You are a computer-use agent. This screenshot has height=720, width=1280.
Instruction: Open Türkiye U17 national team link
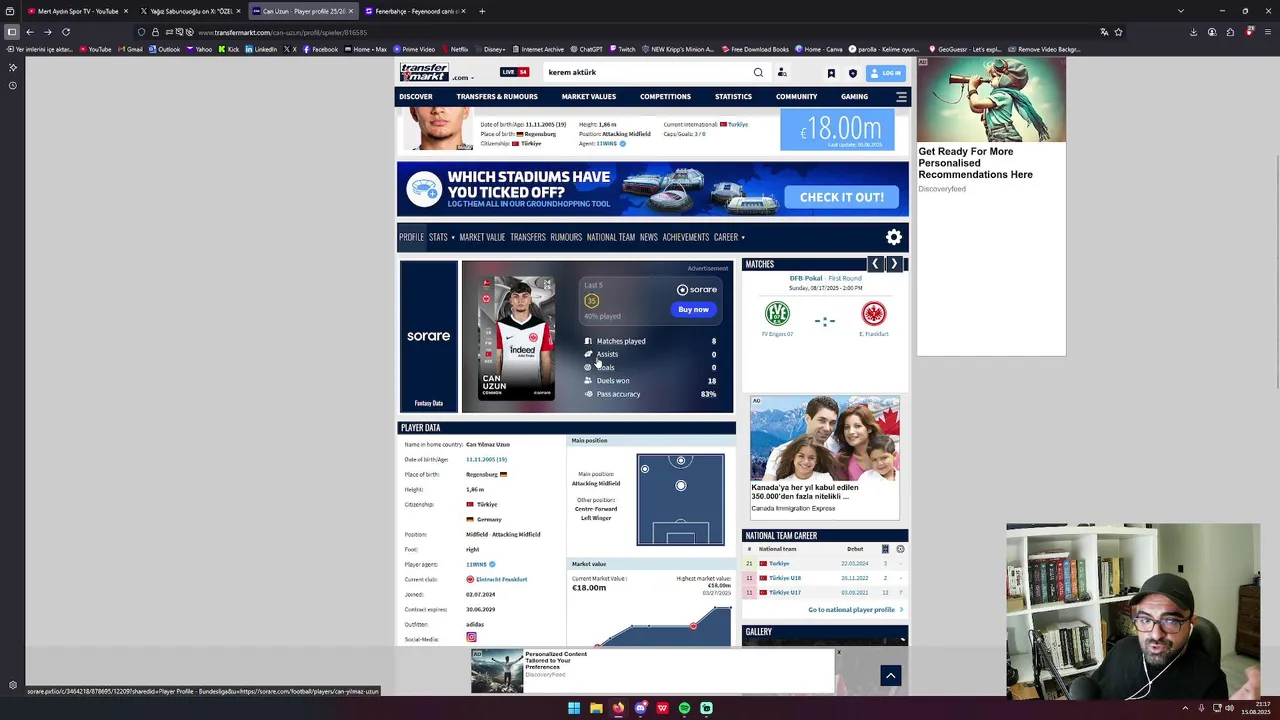(785, 592)
